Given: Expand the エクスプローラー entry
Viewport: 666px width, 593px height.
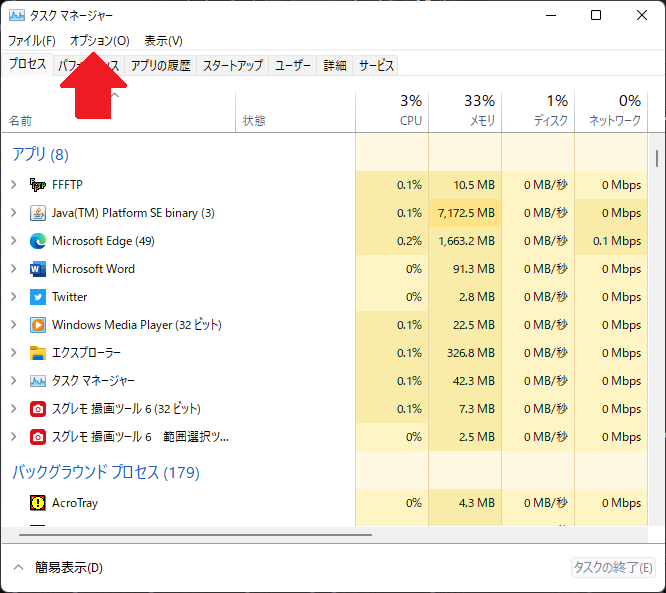Looking at the screenshot, I should (14, 353).
